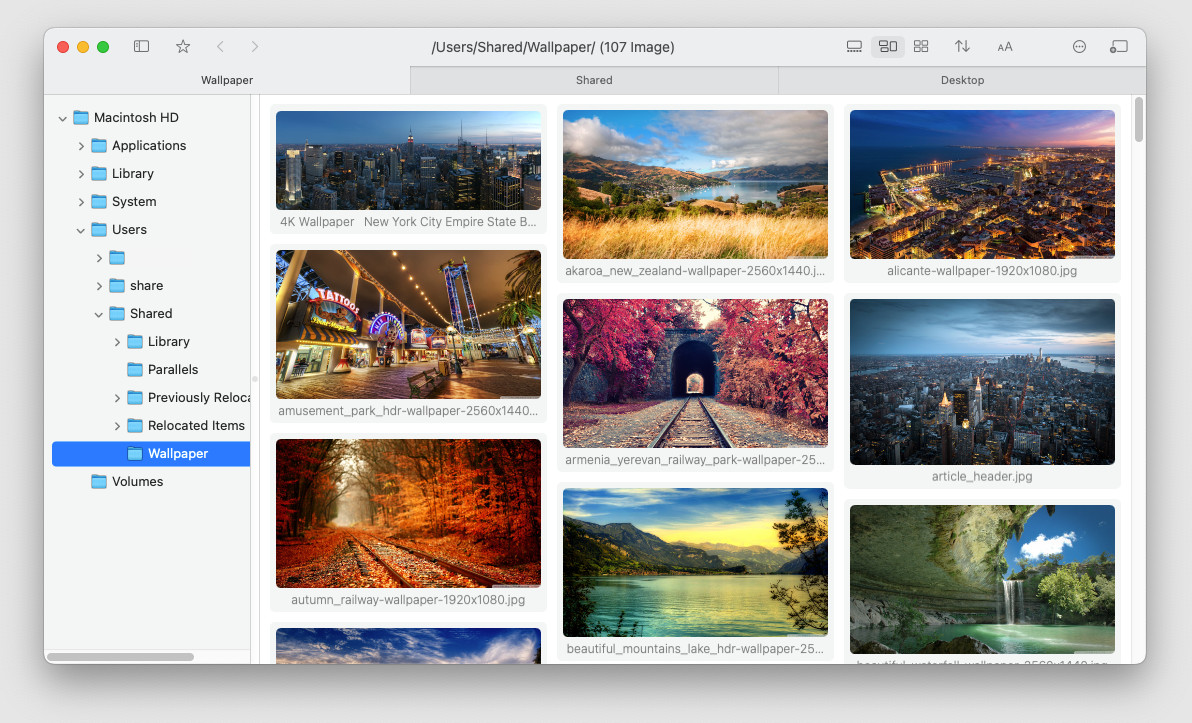The height and width of the screenshot is (723, 1192).
Task: Click the autumn_railway-wallpaper-1920x1080.jpg filename
Action: pos(408,600)
